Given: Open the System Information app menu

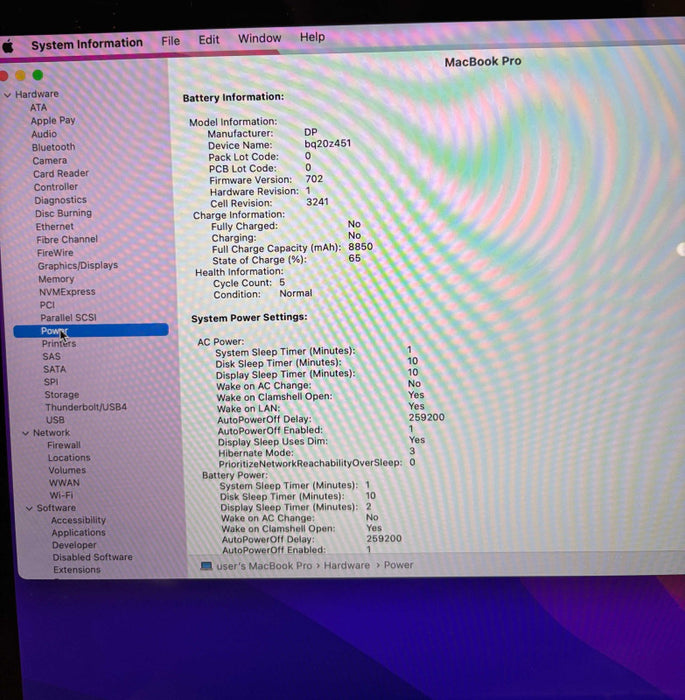Looking at the screenshot, I should tap(87, 44).
